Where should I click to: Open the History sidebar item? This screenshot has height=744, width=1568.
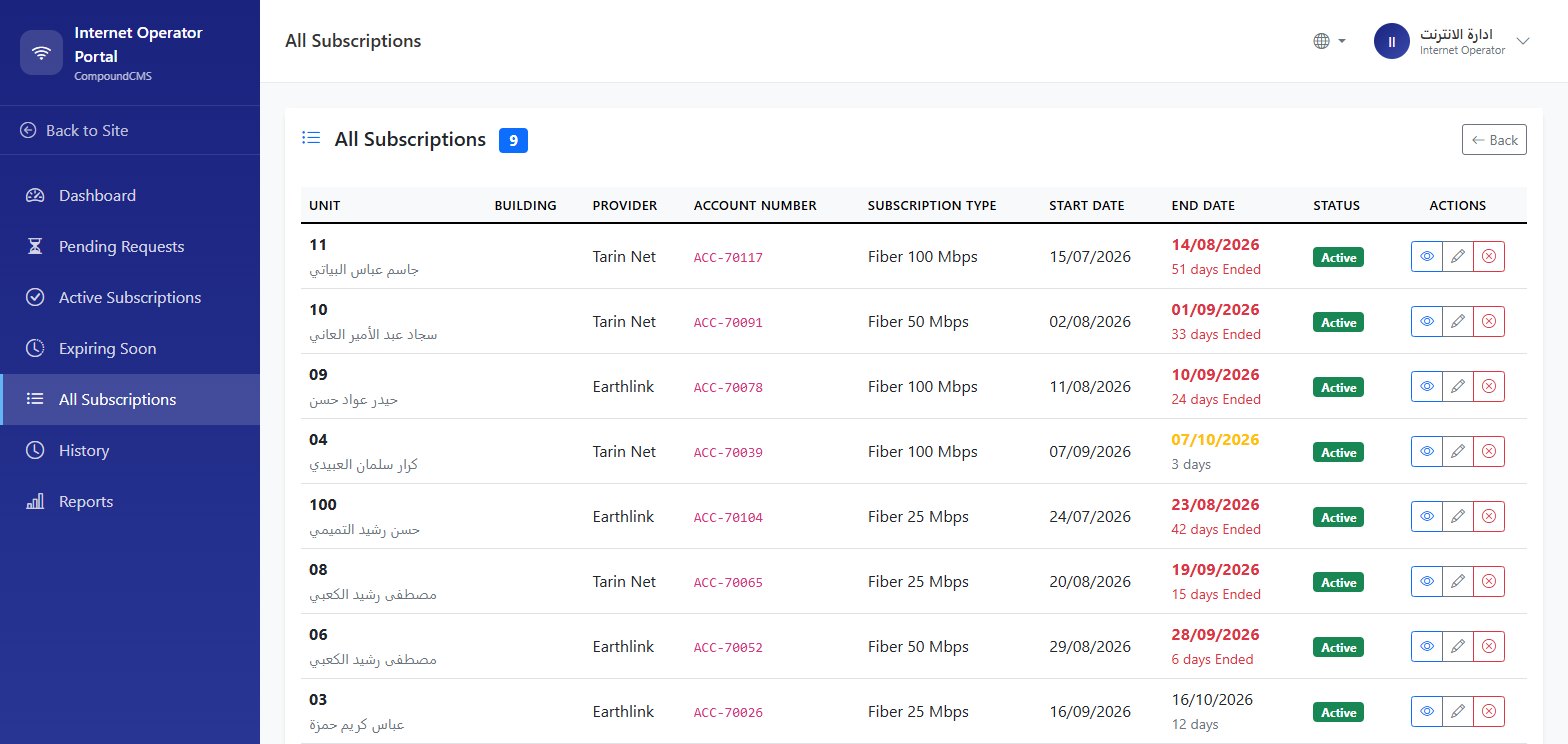click(x=130, y=451)
